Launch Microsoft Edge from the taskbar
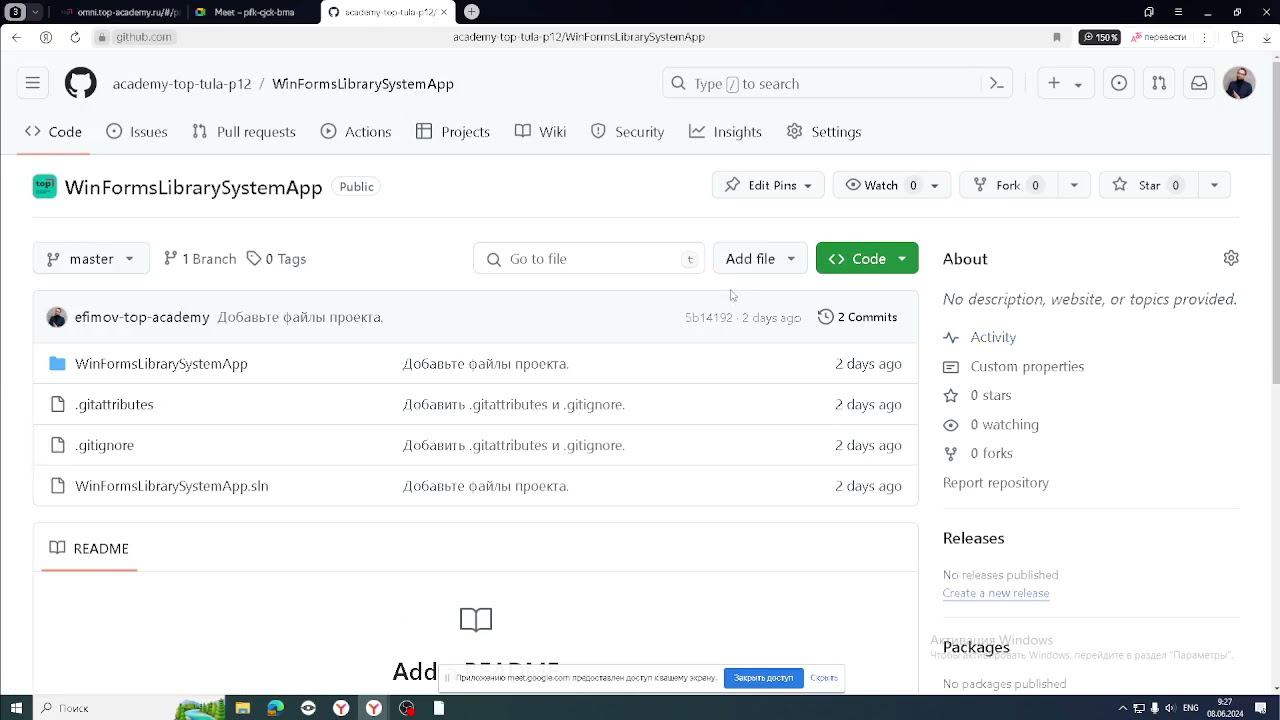This screenshot has height=720, width=1280. pos(276,708)
